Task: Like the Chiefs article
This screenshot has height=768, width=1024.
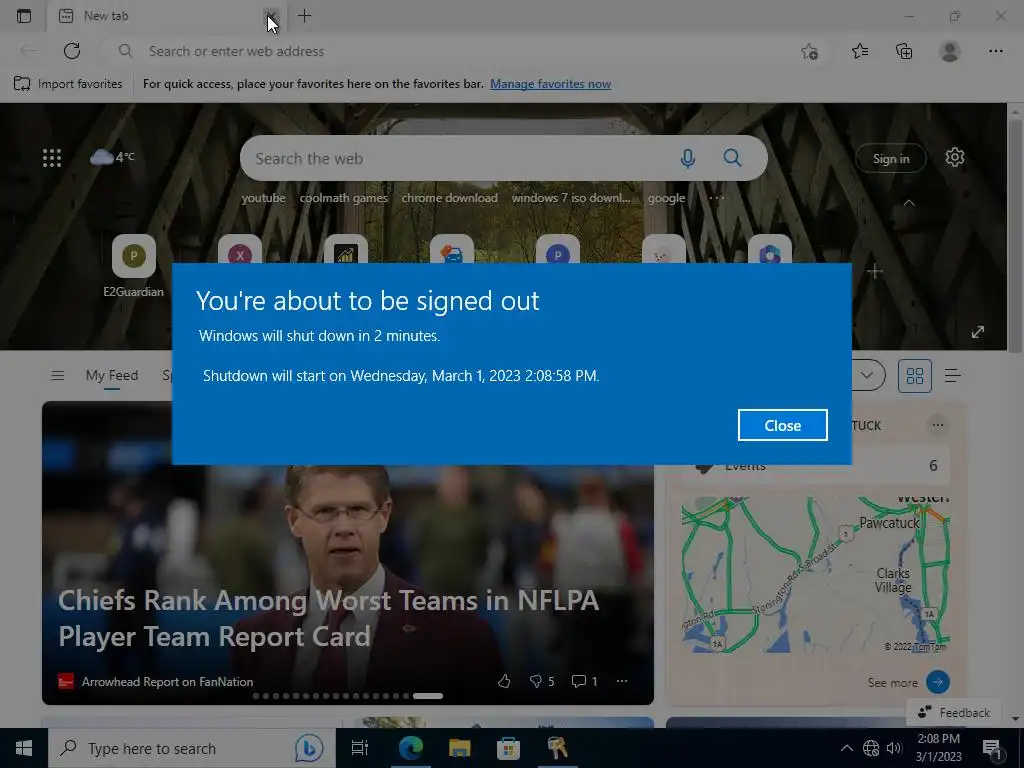Action: point(504,681)
